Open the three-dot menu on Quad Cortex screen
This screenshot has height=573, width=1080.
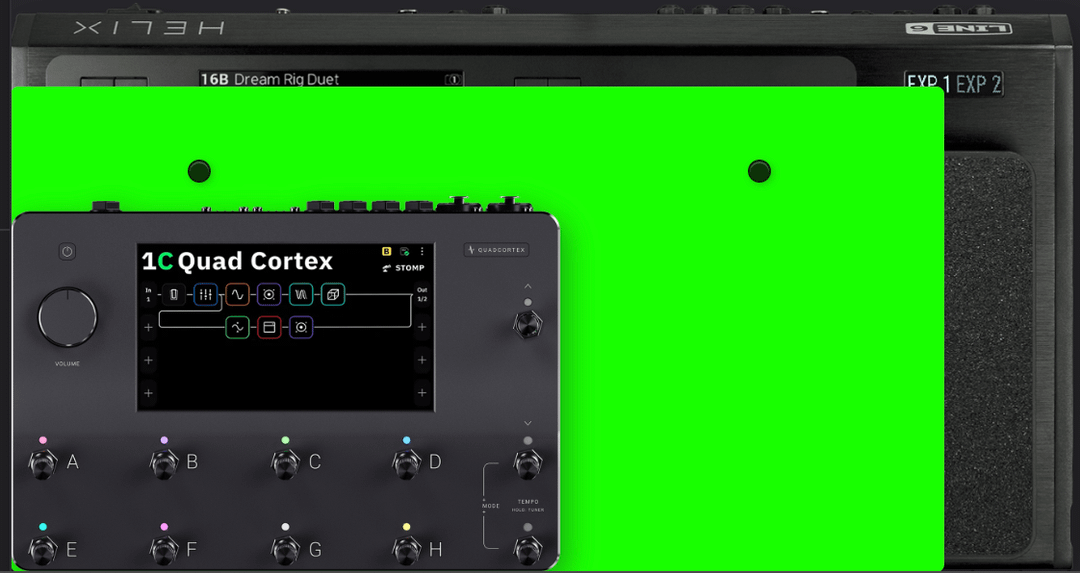tap(422, 252)
